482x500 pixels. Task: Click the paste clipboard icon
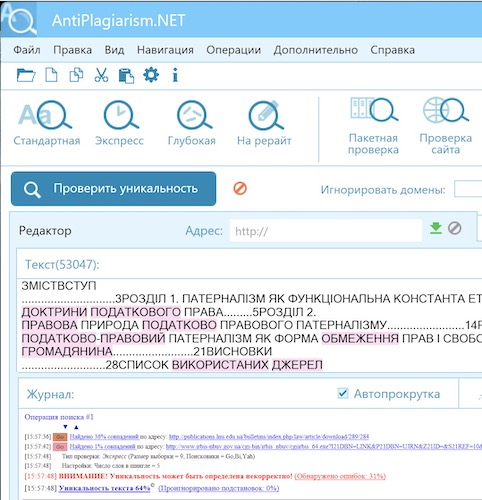[126, 75]
